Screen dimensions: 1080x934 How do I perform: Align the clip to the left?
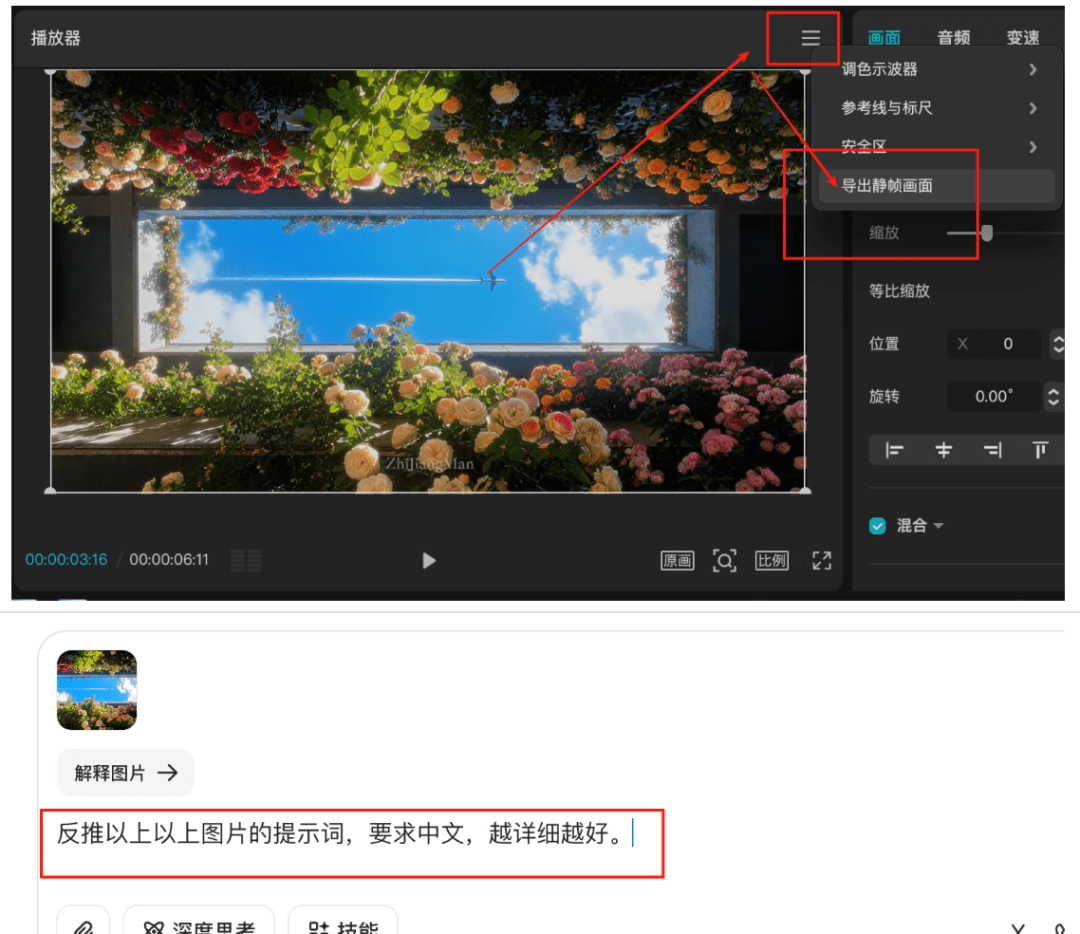click(894, 451)
